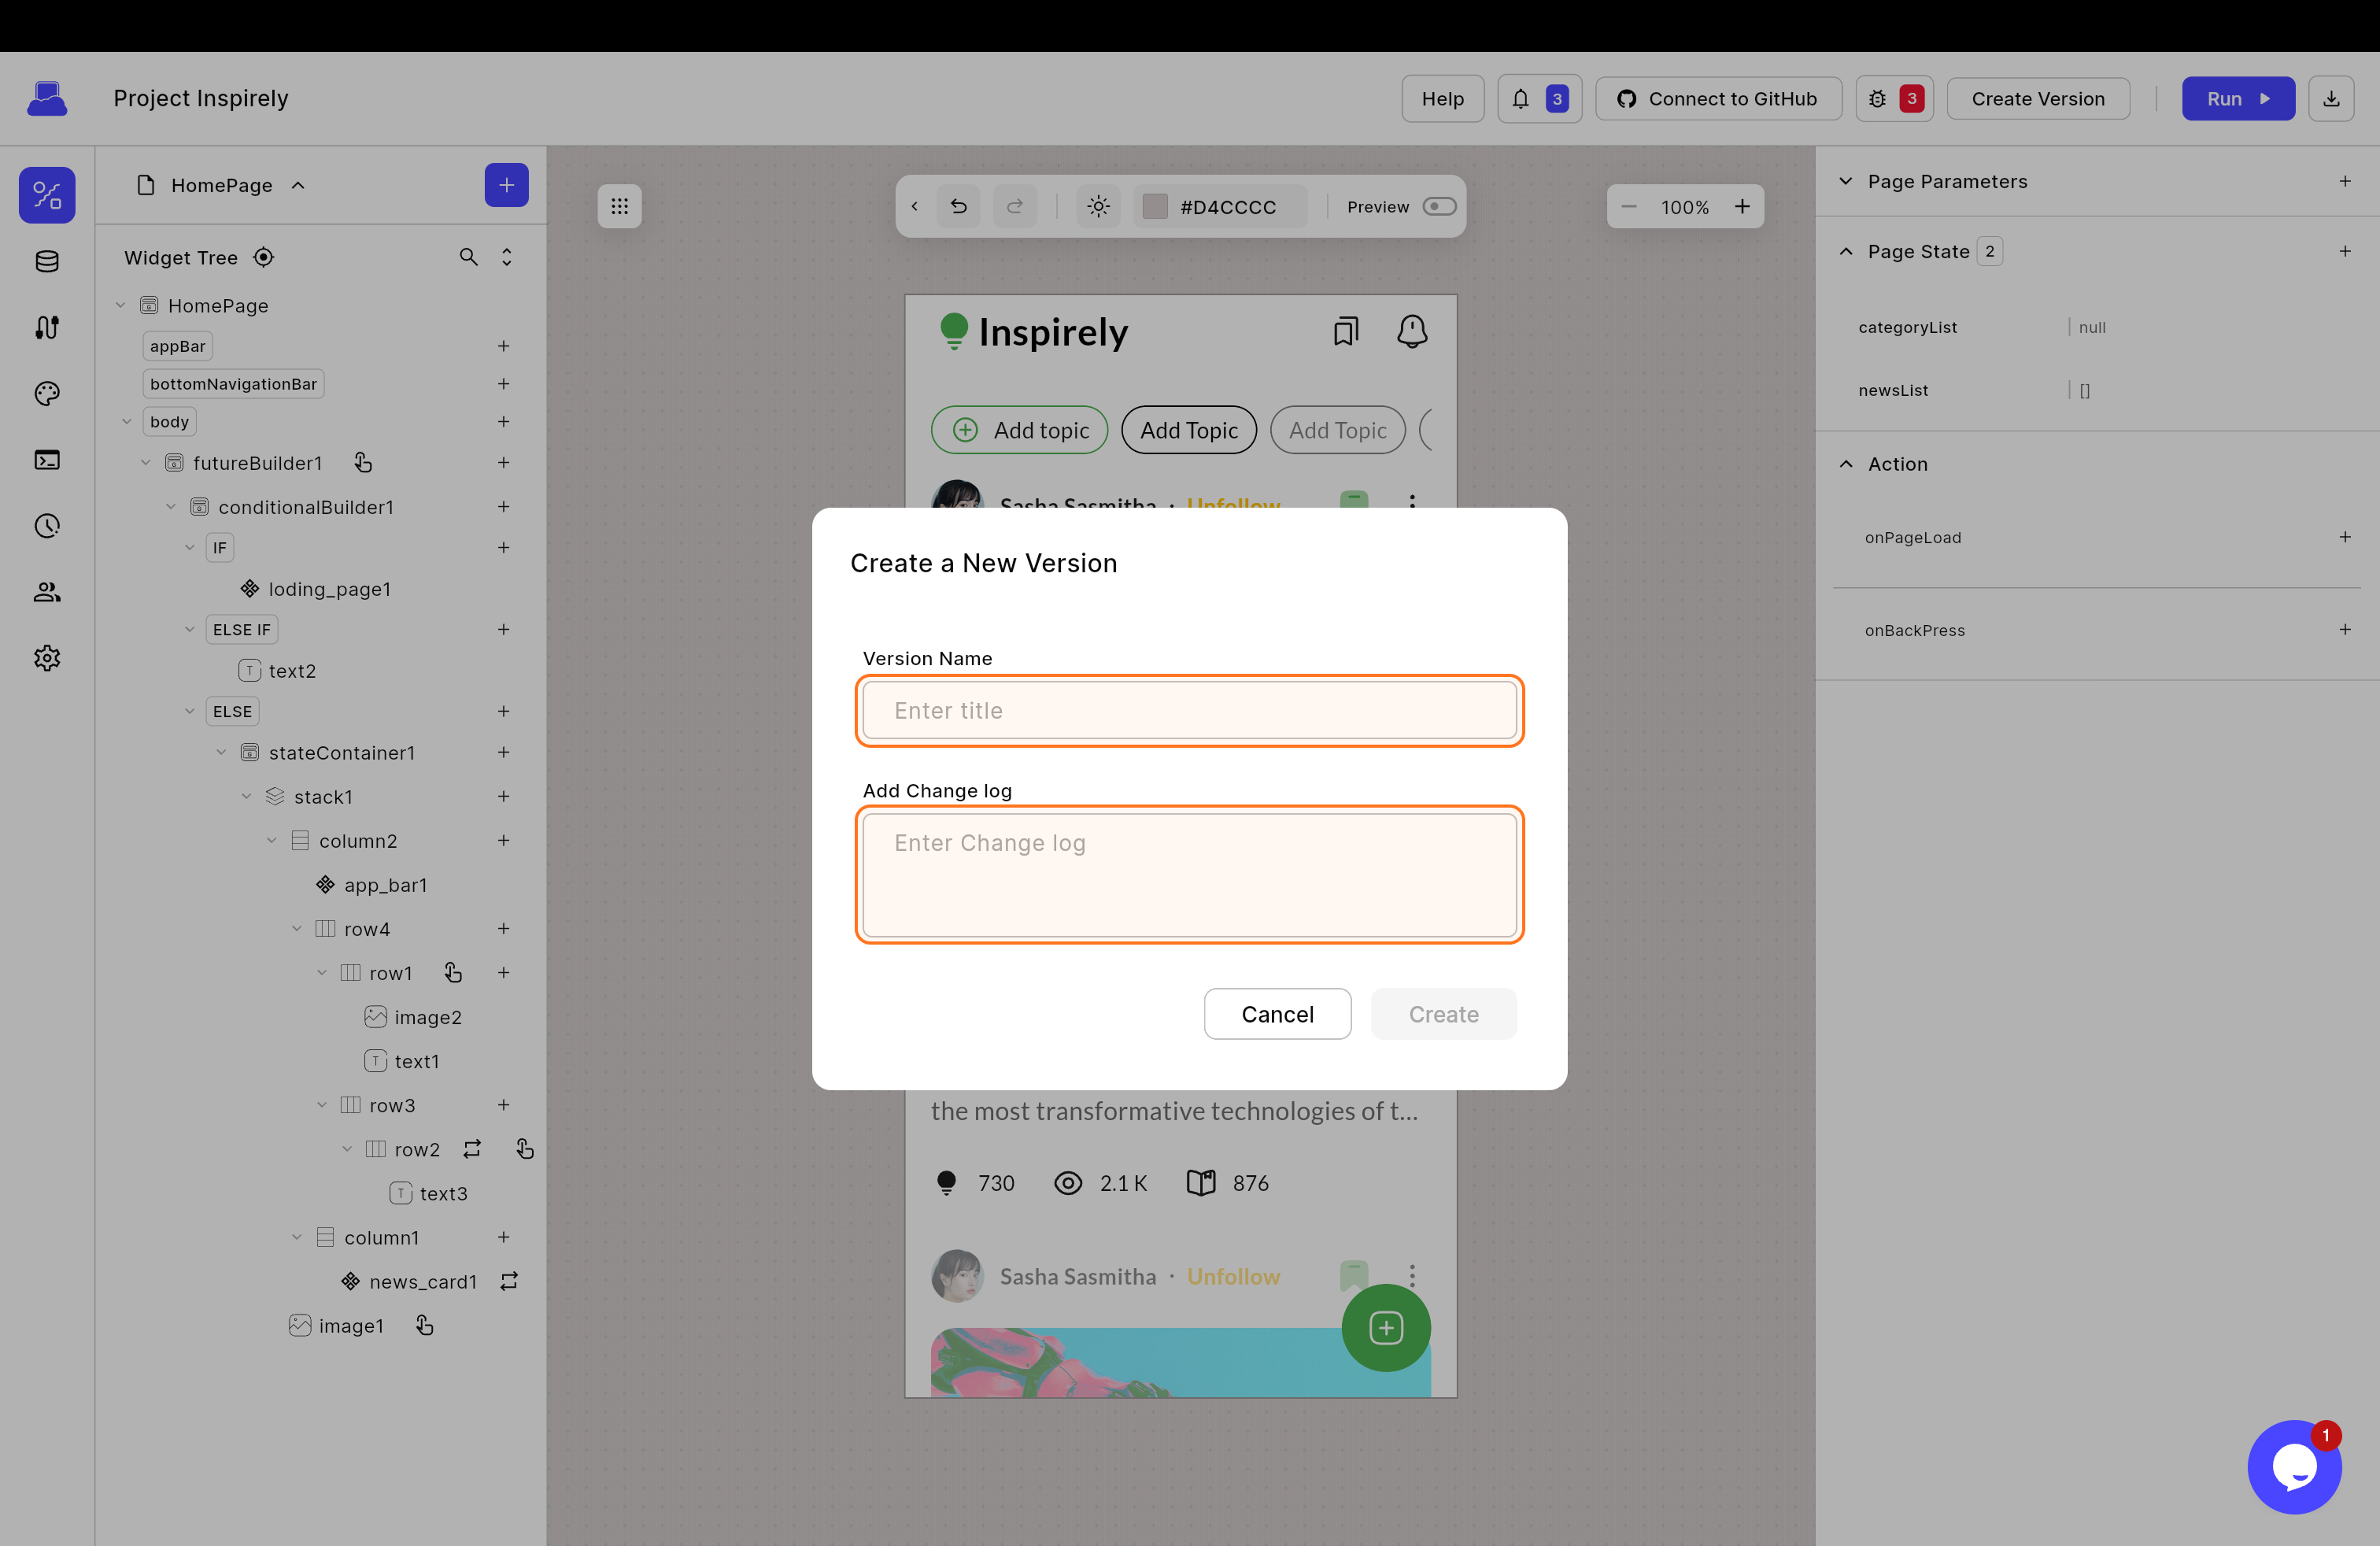2380x1546 pixels.
Task: Open the notifications bell in top bar
Action: tap(1520, 99)
